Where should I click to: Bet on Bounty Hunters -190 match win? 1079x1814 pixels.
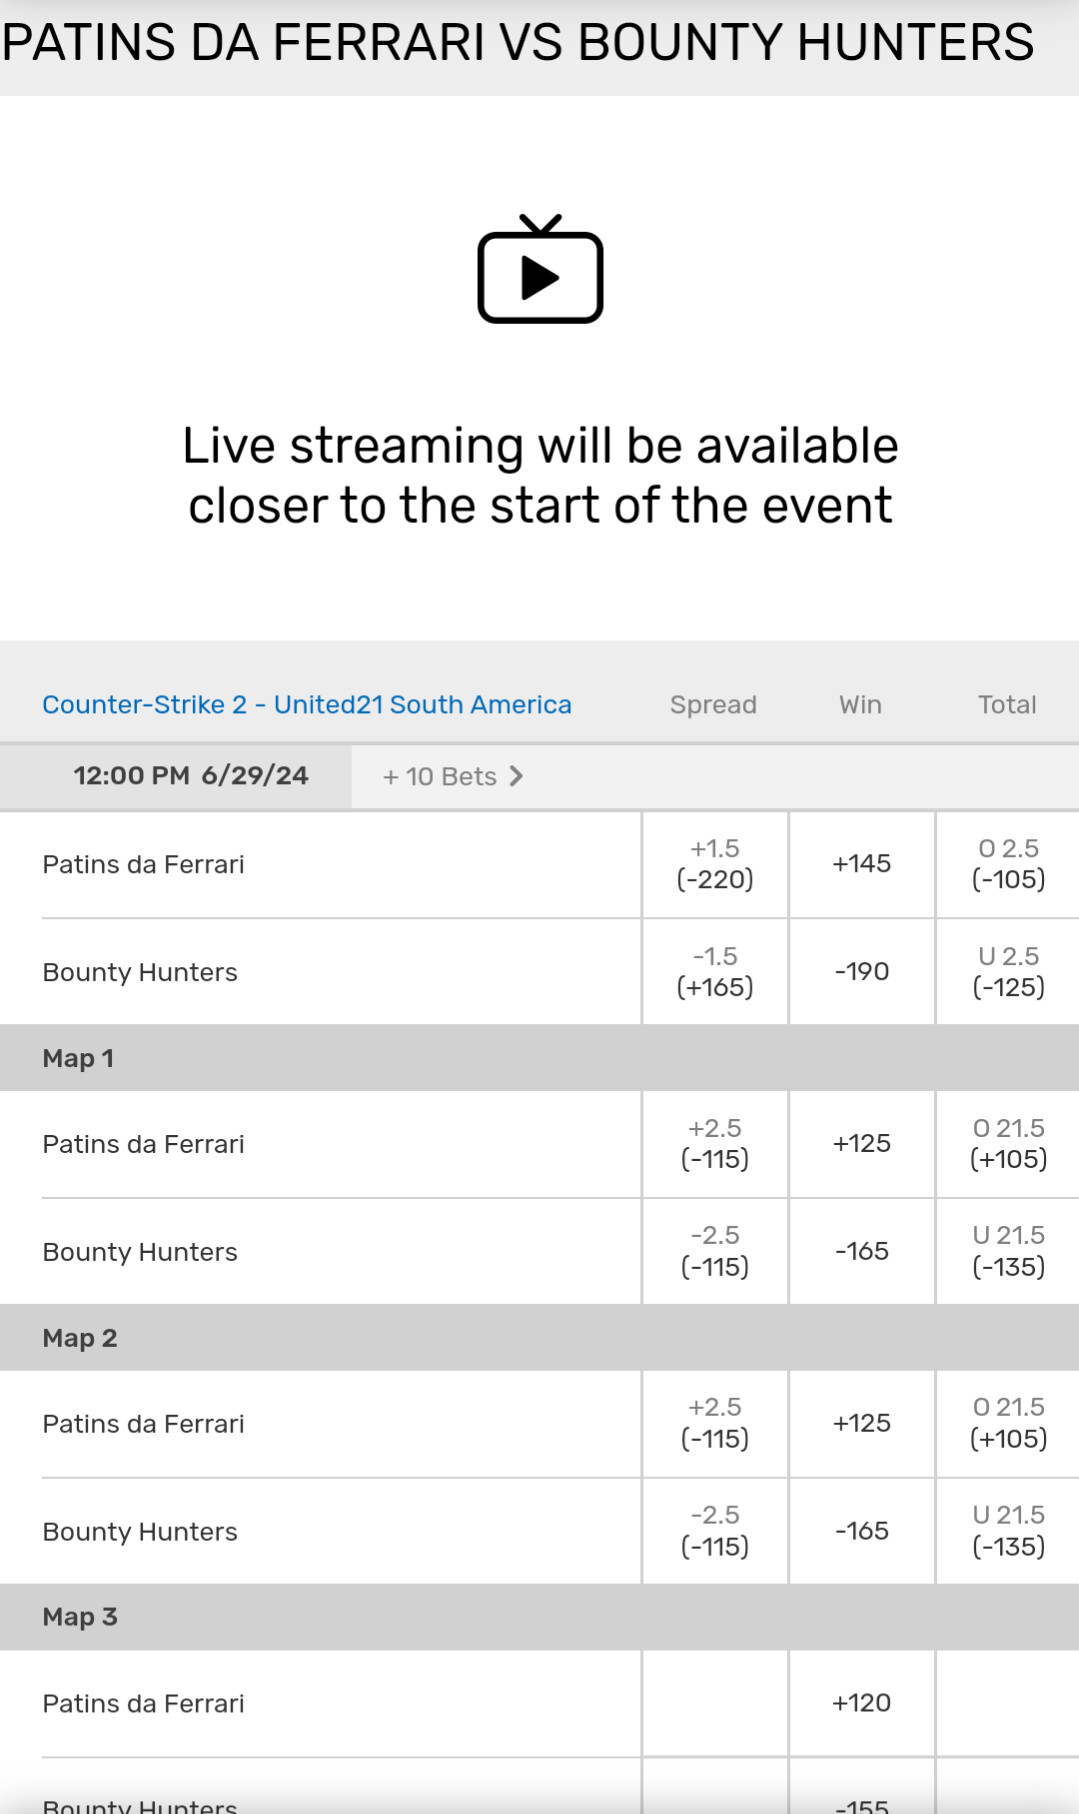[x=861, y=972]
